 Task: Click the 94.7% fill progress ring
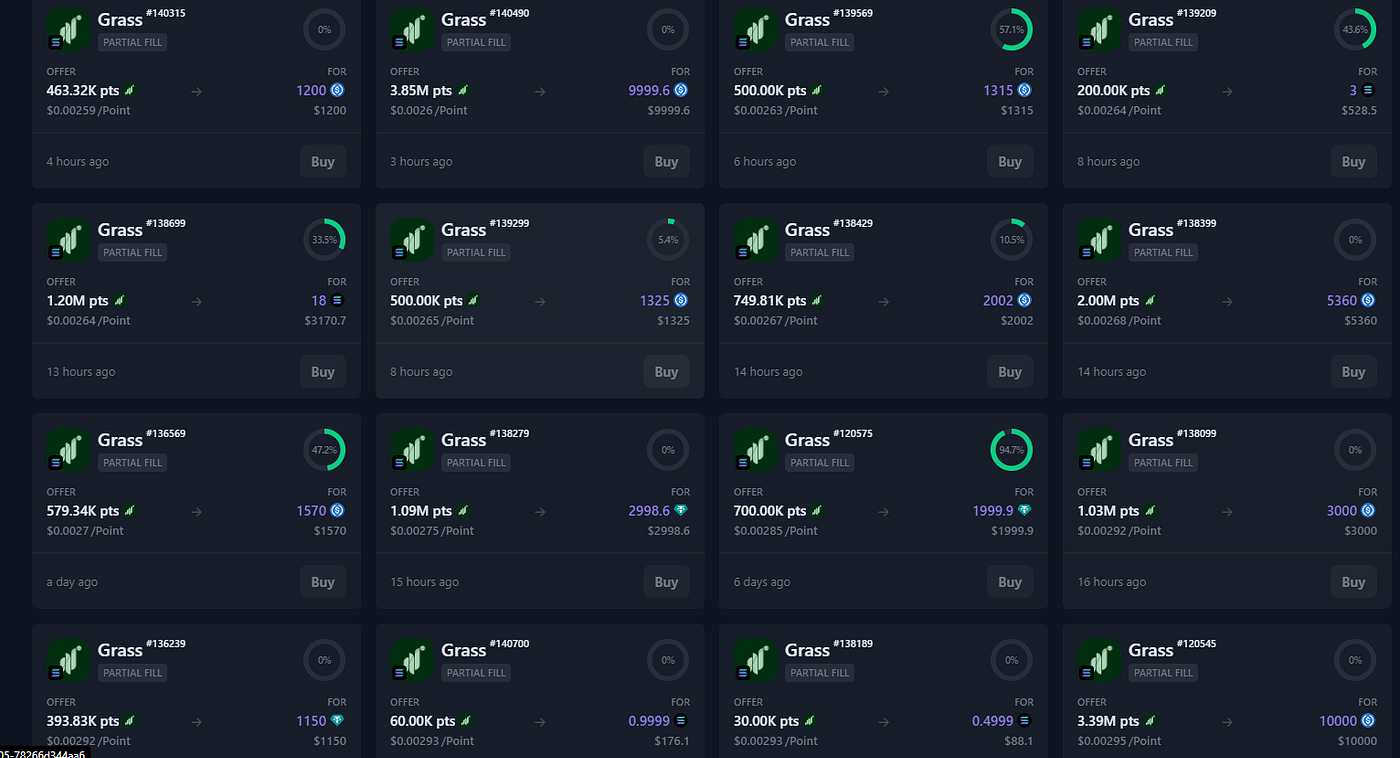point(1011,450)
